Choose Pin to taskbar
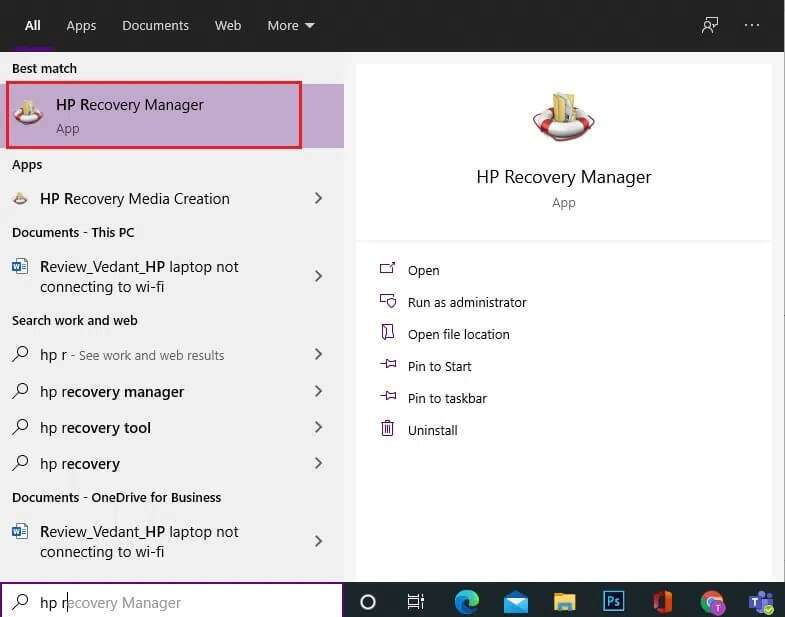Image resolution: width=785 pixels, height=617 pixels. 448,399
